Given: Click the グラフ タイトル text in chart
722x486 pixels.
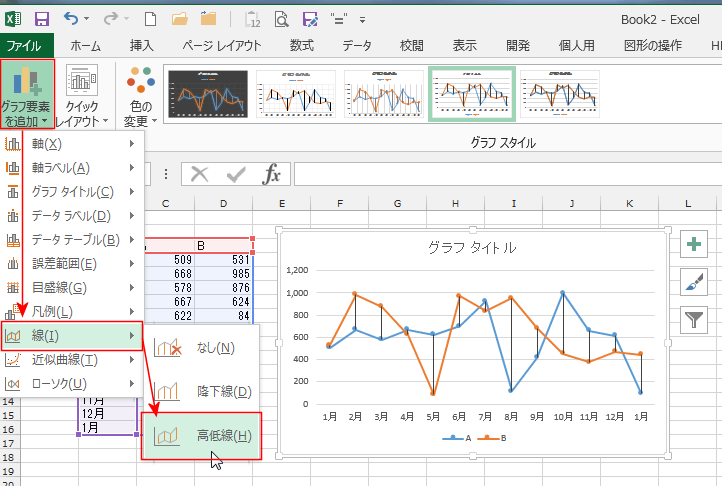Looking at the screenshot, I should 471,248.
